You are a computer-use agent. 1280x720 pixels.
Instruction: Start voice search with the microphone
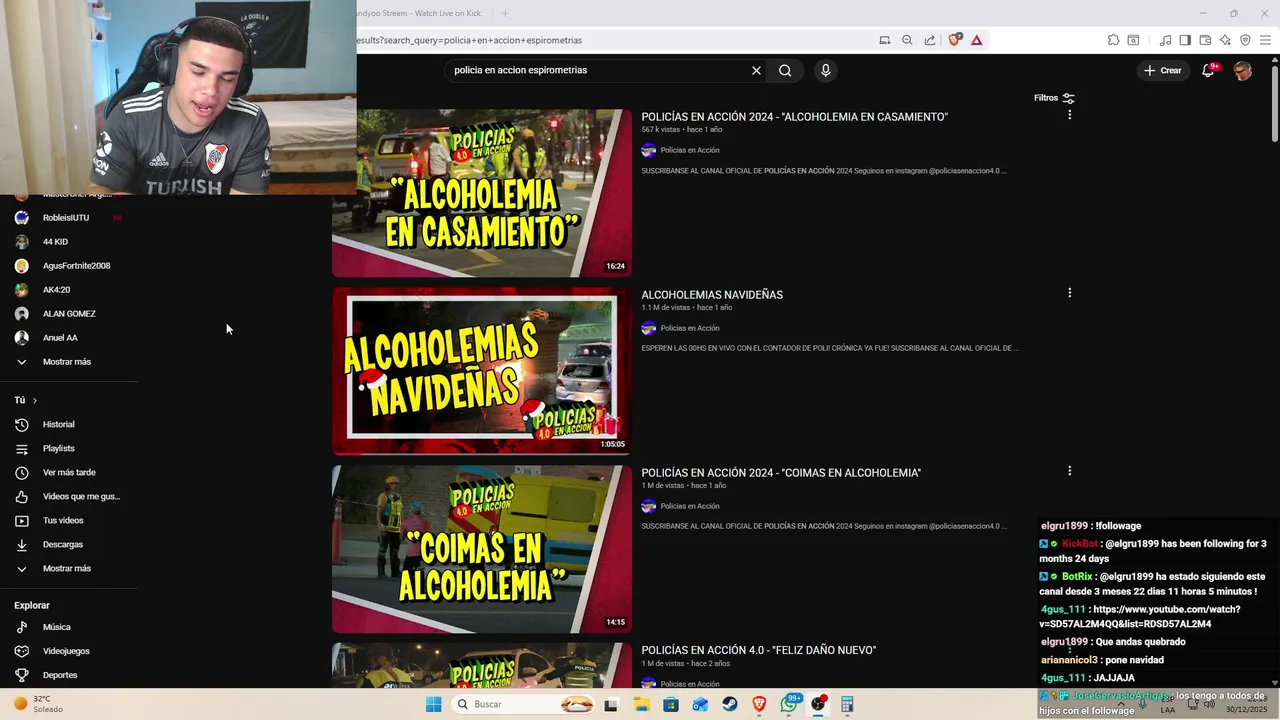coord(825,70)
